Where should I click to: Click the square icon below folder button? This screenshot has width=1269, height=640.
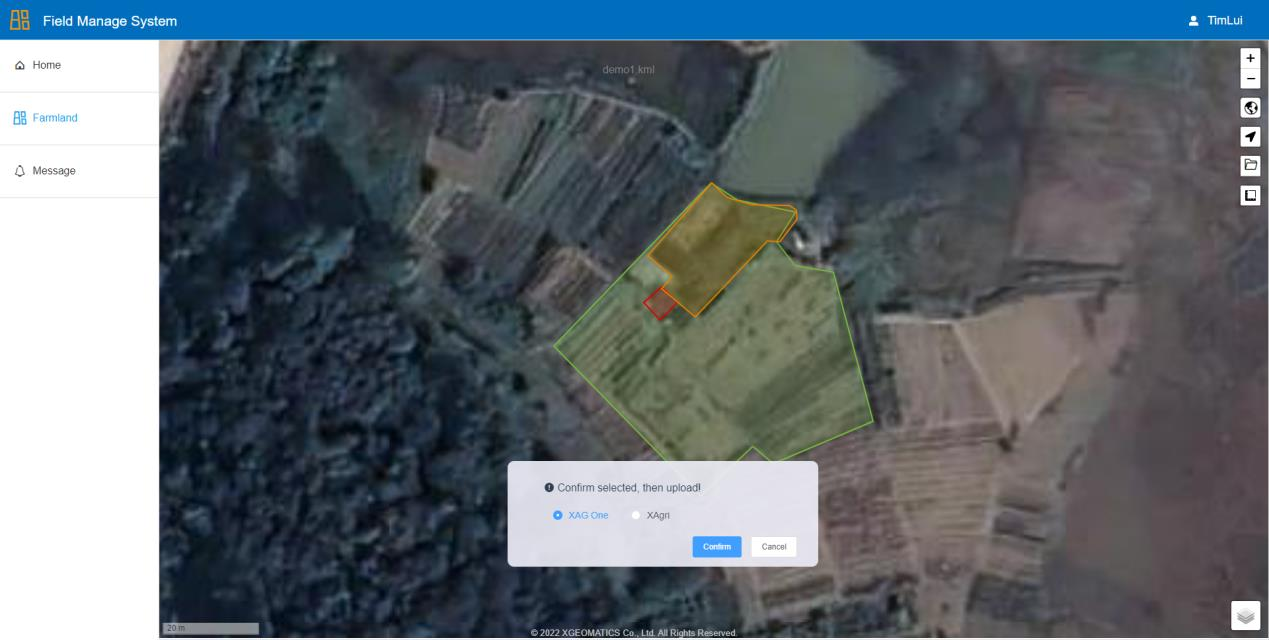pyautogui.click(x=1250, y=195)
